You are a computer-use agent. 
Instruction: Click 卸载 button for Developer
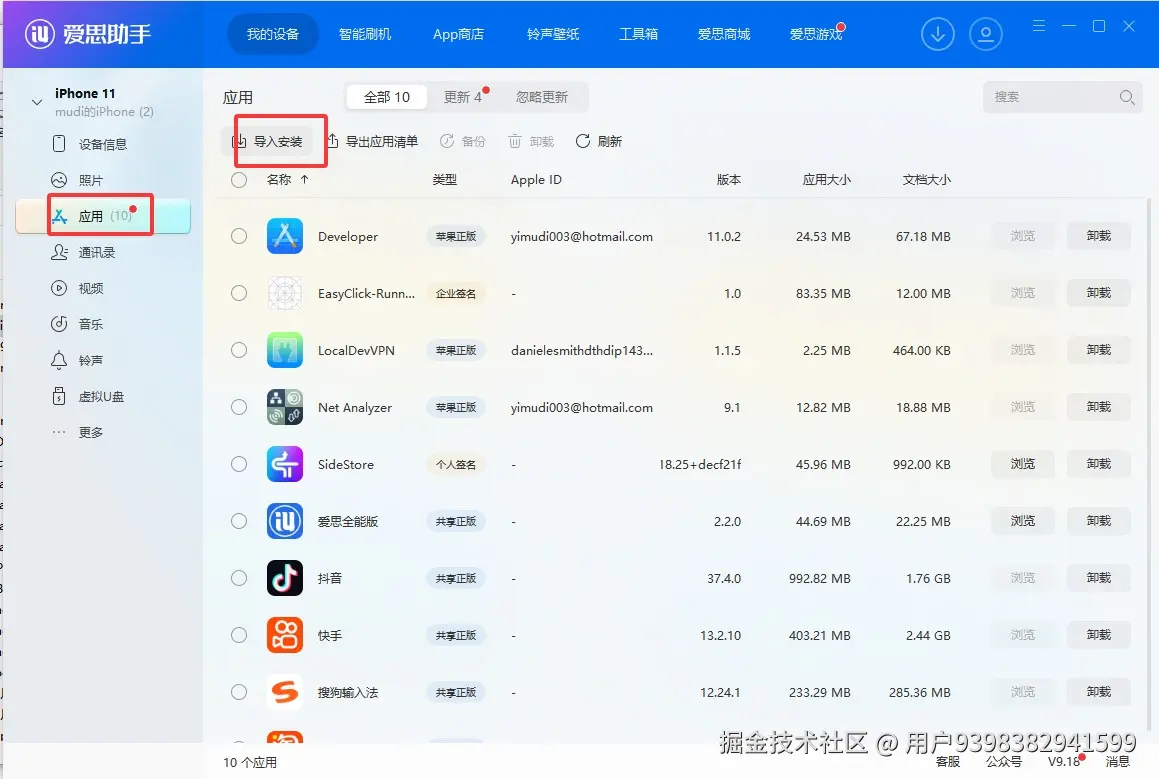[x=1099, y=236]
